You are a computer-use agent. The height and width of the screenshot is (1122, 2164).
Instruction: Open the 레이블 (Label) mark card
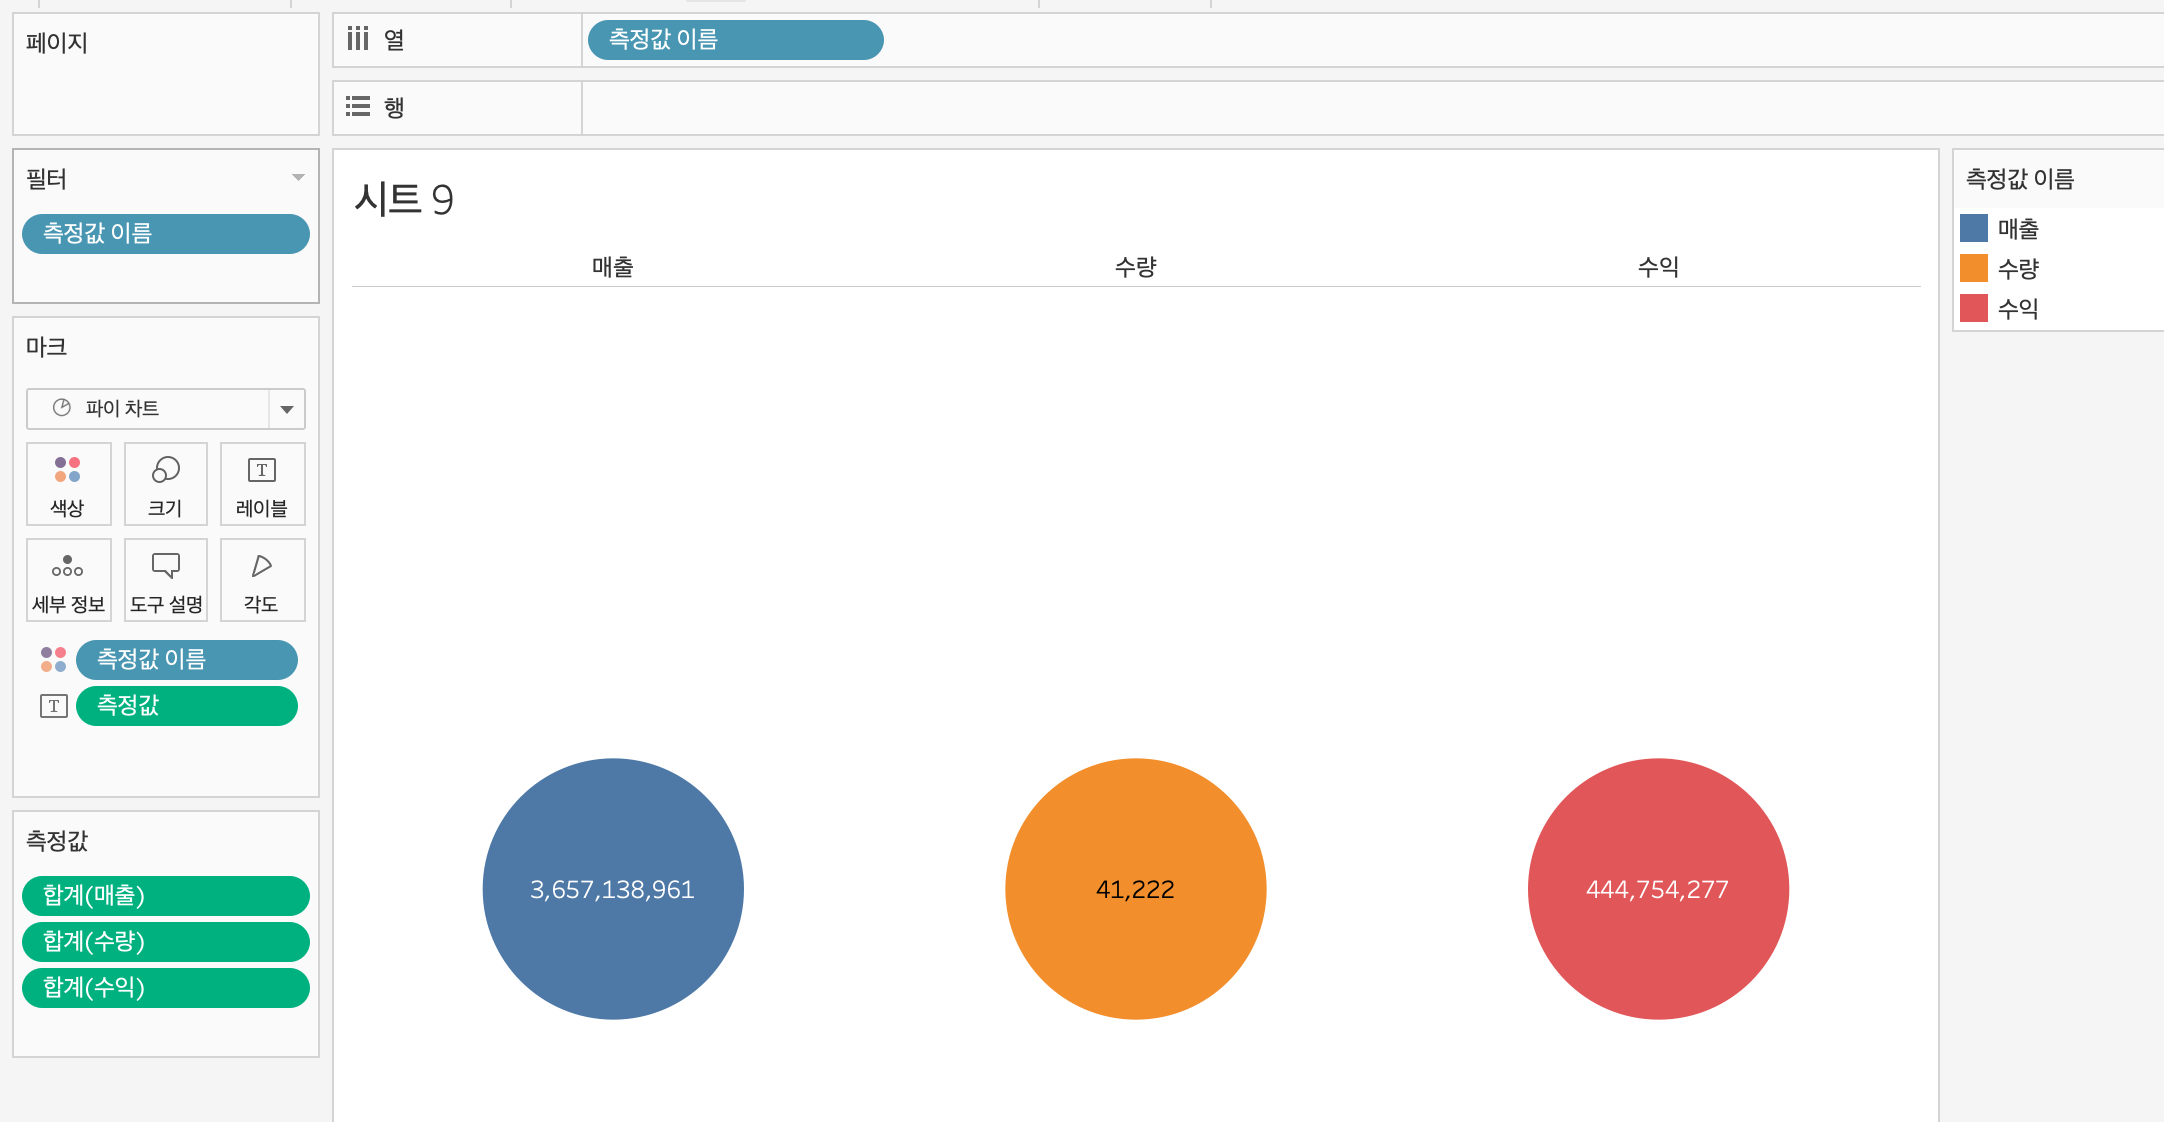click(262, 484)
